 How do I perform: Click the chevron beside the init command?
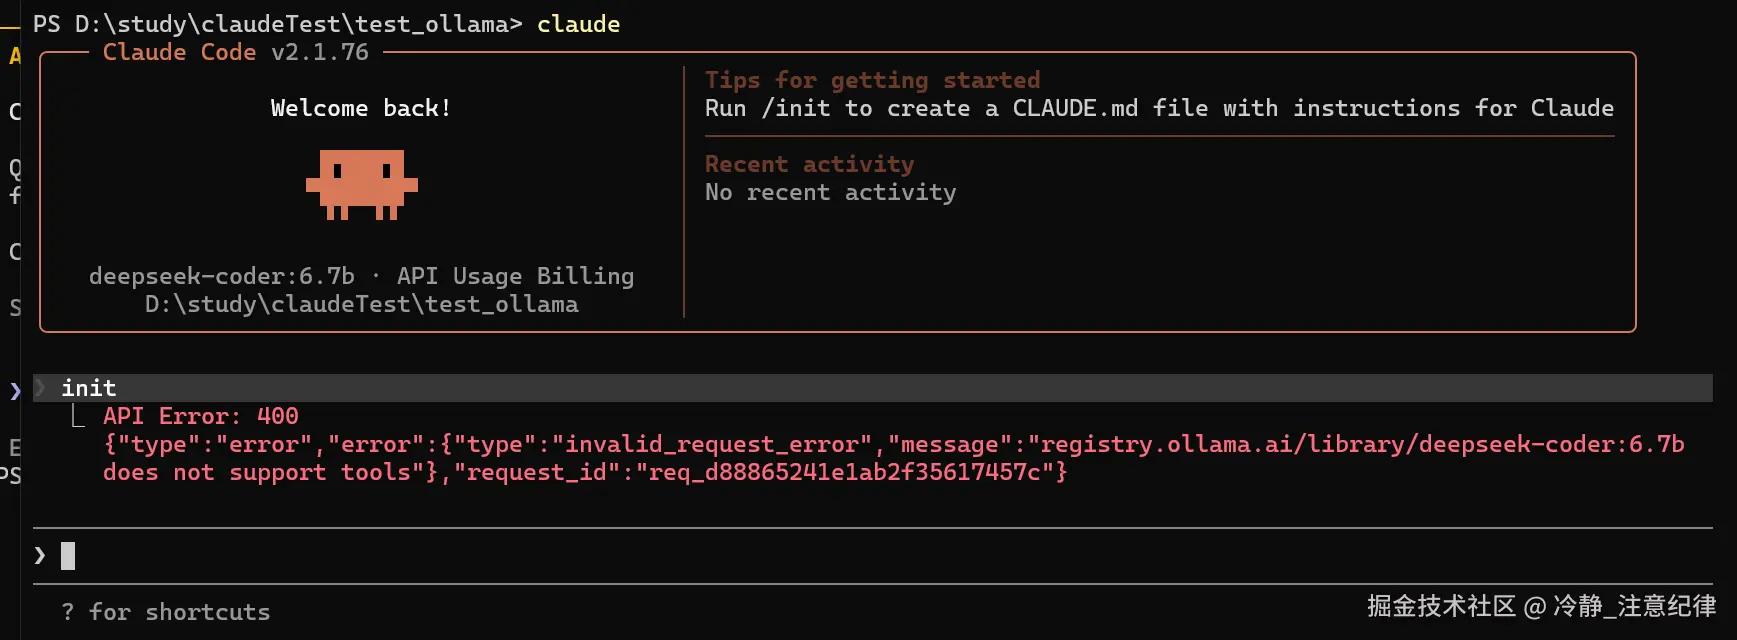pos(41,388)
